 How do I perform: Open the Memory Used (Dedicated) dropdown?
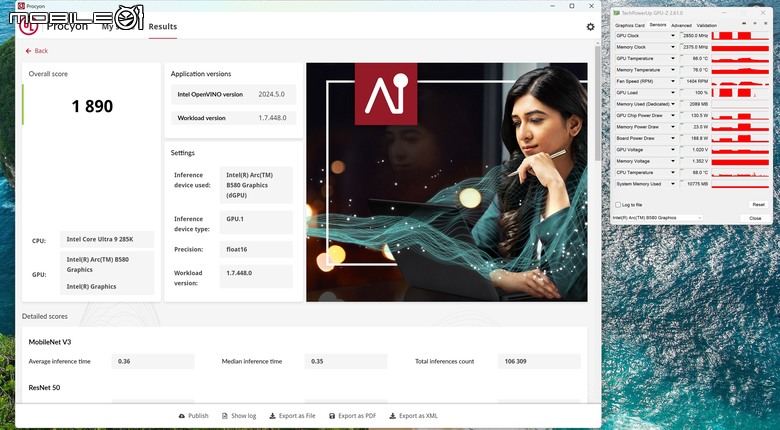pyautogui.click(x=673, y=104)
